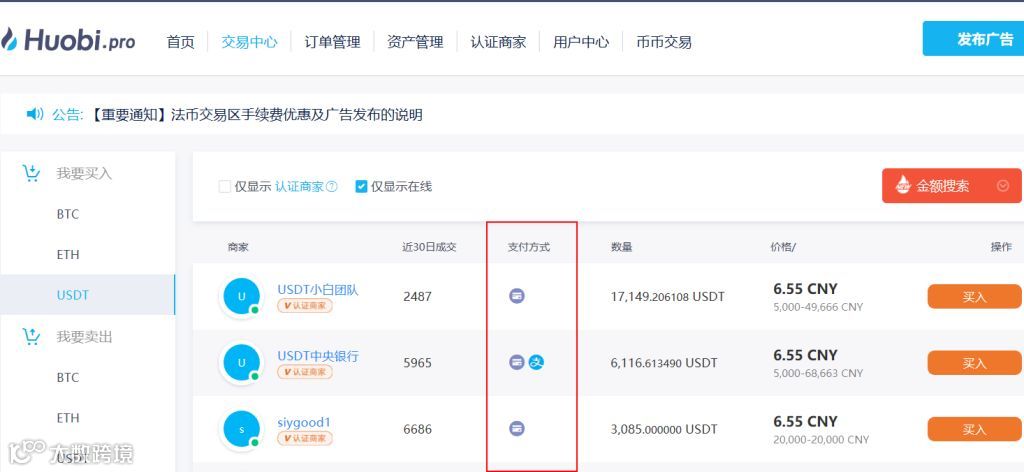Click the flame icon on 金额搜索 button
The height and width of the screenshot is (472, 1024).
pos(903,185)
